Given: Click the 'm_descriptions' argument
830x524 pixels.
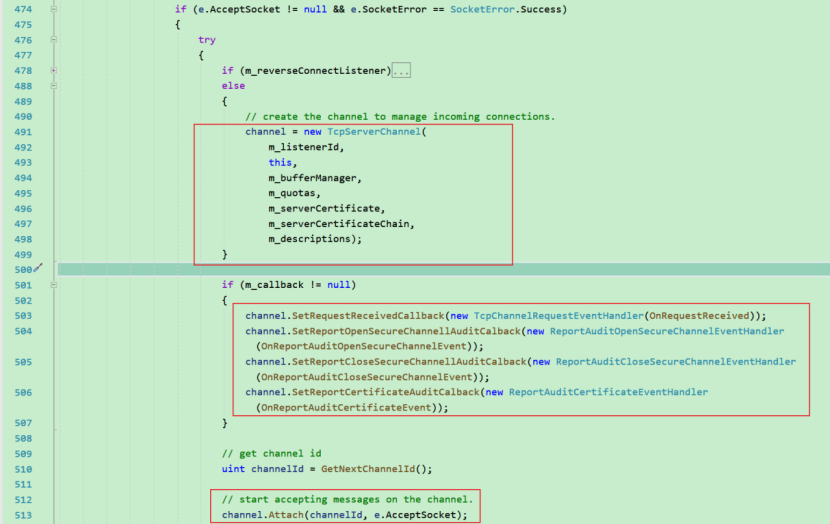Looking at the screenshot, I should coord(309,239).
